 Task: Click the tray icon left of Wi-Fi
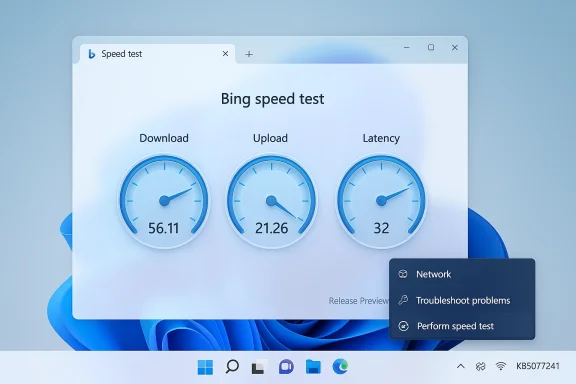[480, 366]
